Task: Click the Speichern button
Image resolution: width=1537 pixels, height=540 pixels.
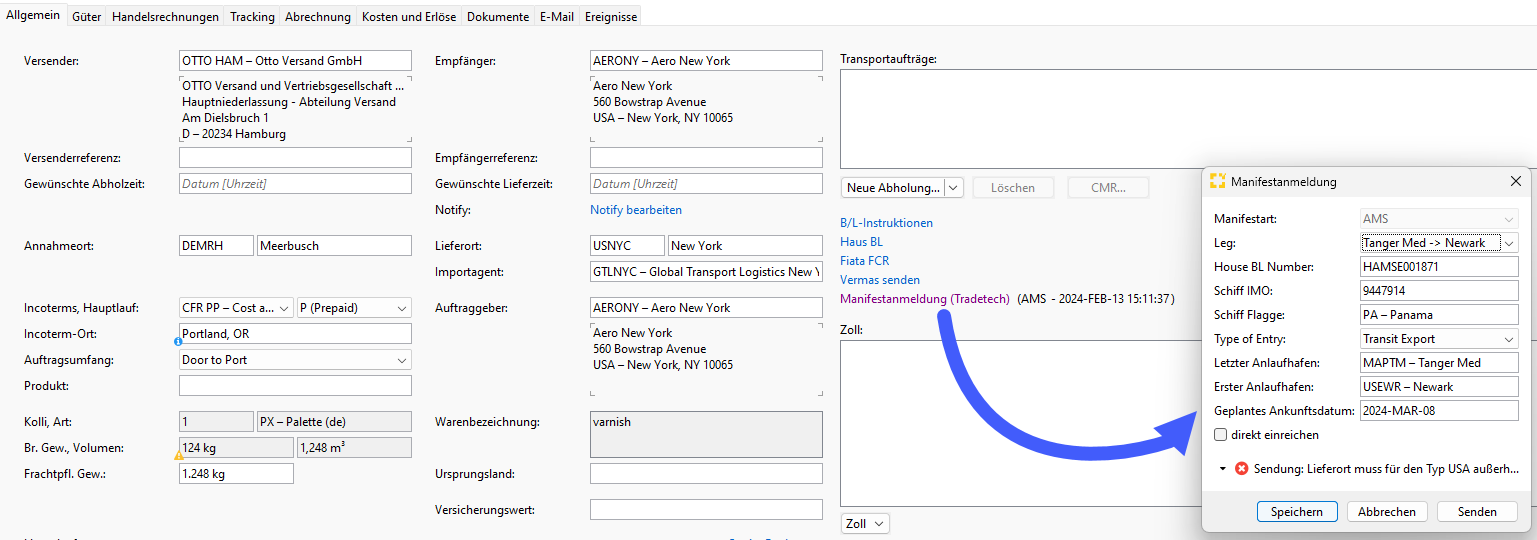Action: [1296, 511]
